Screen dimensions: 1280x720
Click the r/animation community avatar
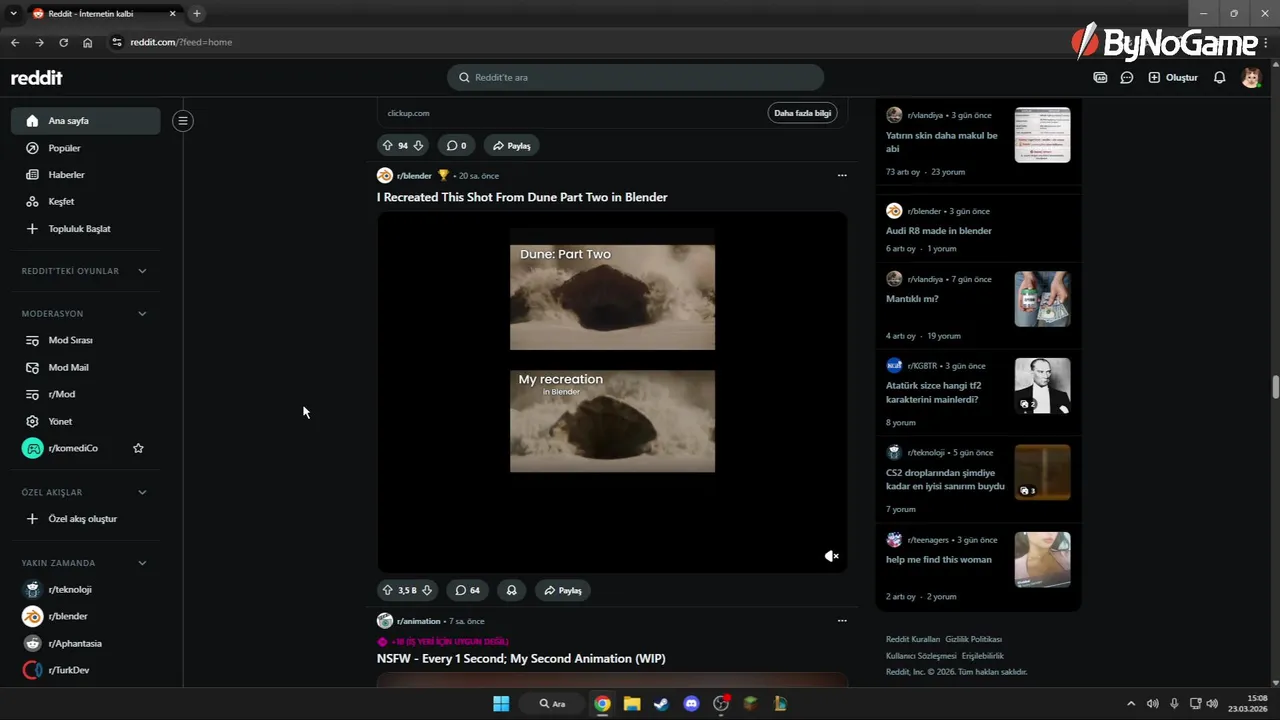click(x=385, y=621)
